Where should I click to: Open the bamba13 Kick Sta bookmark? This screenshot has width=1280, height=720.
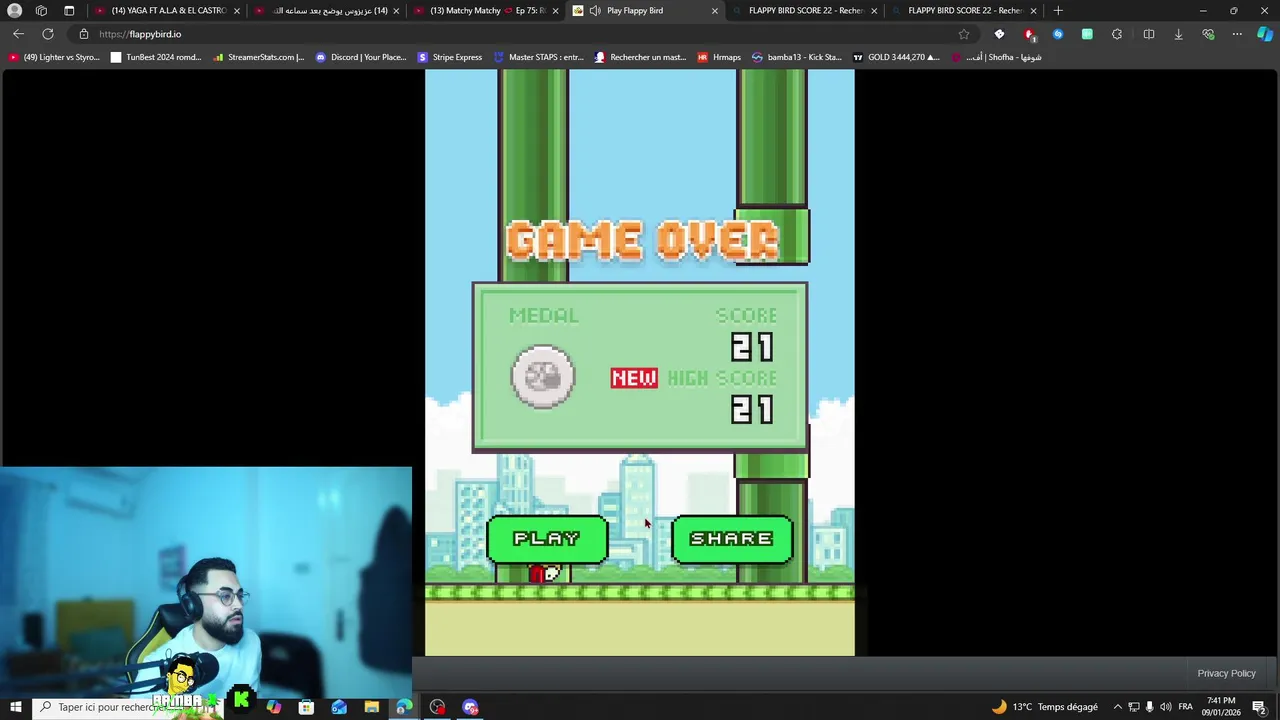click(797, 57)
